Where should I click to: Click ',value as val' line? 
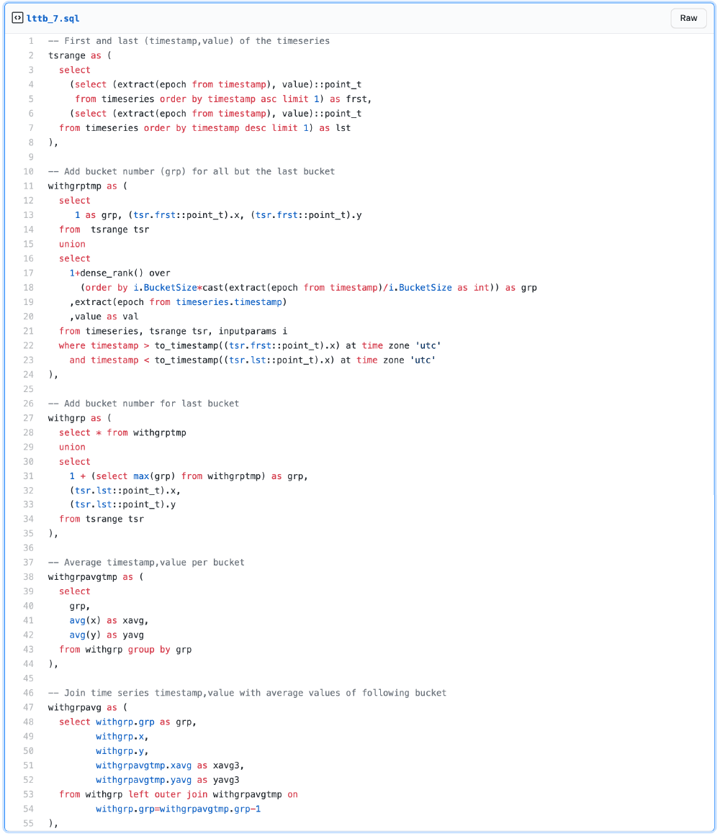104,317
